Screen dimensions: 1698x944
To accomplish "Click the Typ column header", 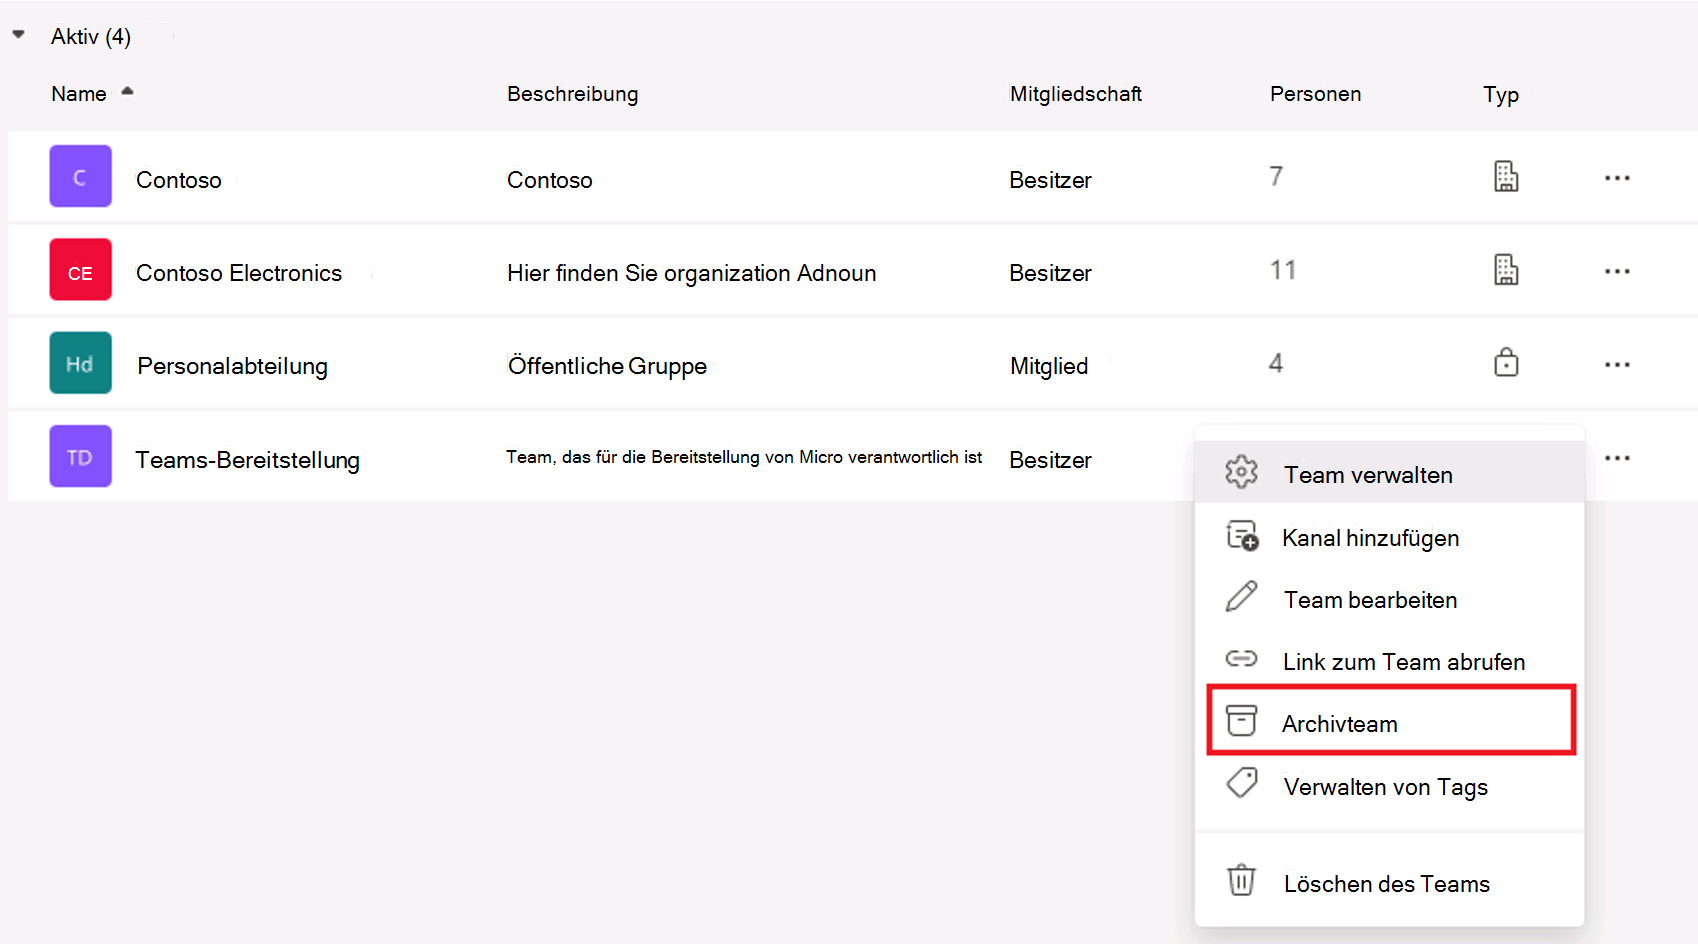I will pos(1501,95).
